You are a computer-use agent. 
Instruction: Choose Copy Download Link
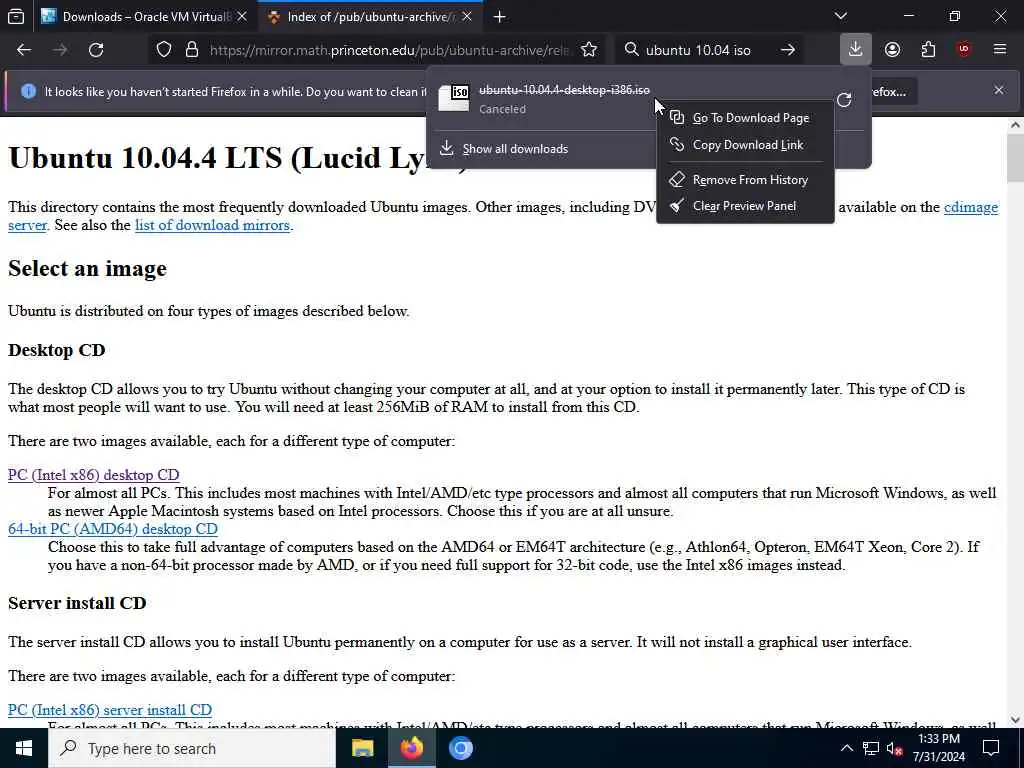click(x=745, y=145)
